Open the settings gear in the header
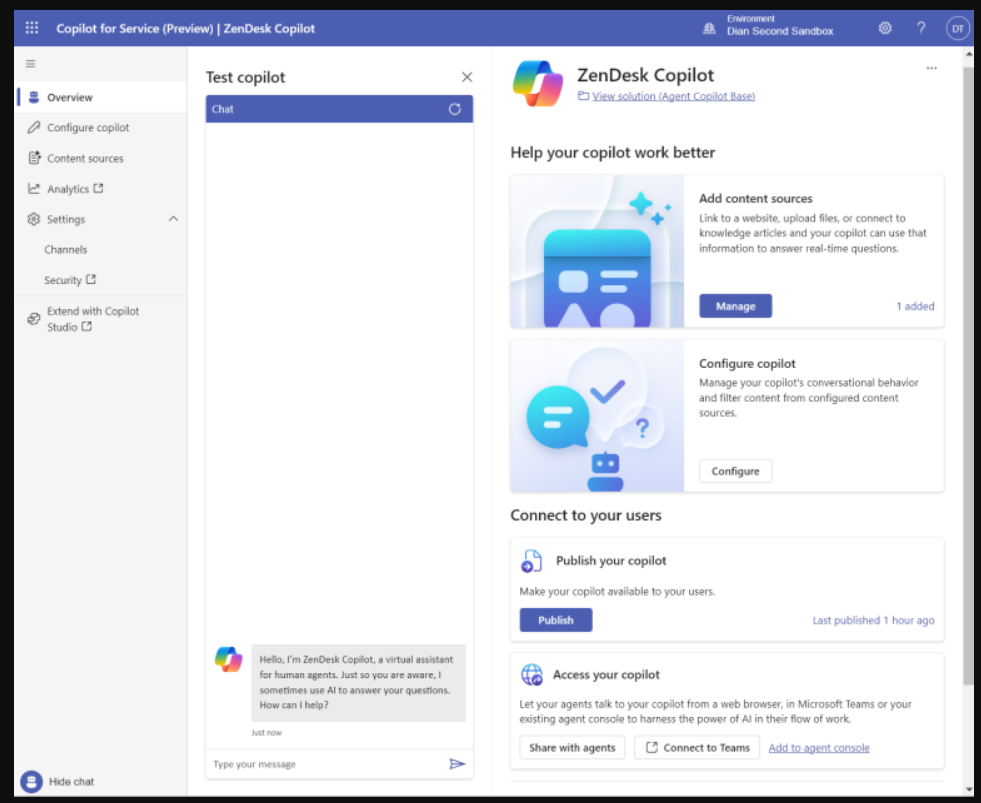This screenshot has width=981, height=803. coord(885,28)
